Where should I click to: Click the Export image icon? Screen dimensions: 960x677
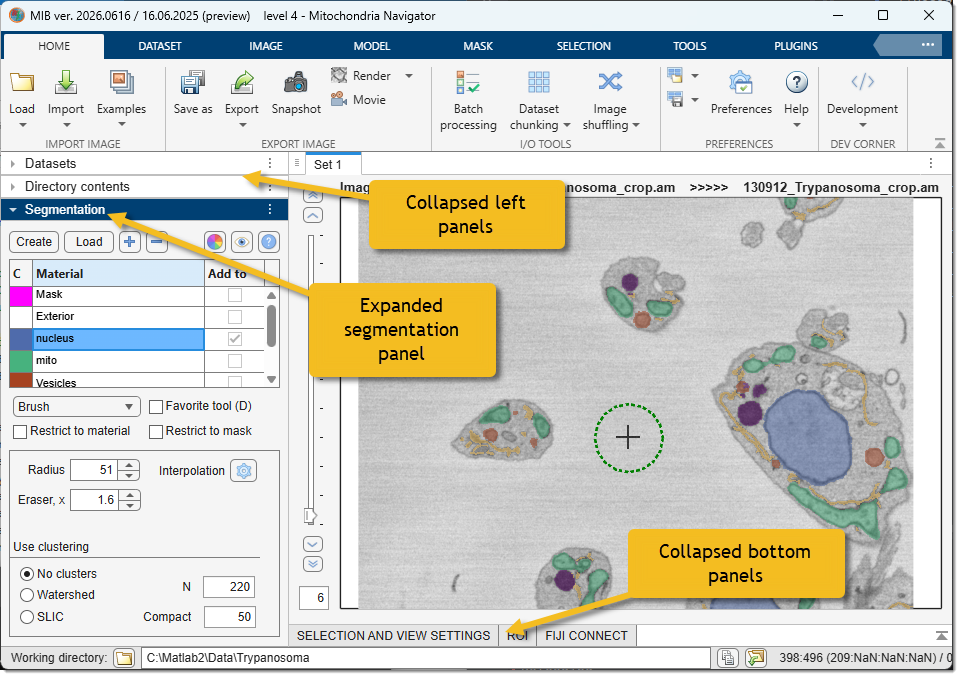pyautogui.click(x=242, y=82)
